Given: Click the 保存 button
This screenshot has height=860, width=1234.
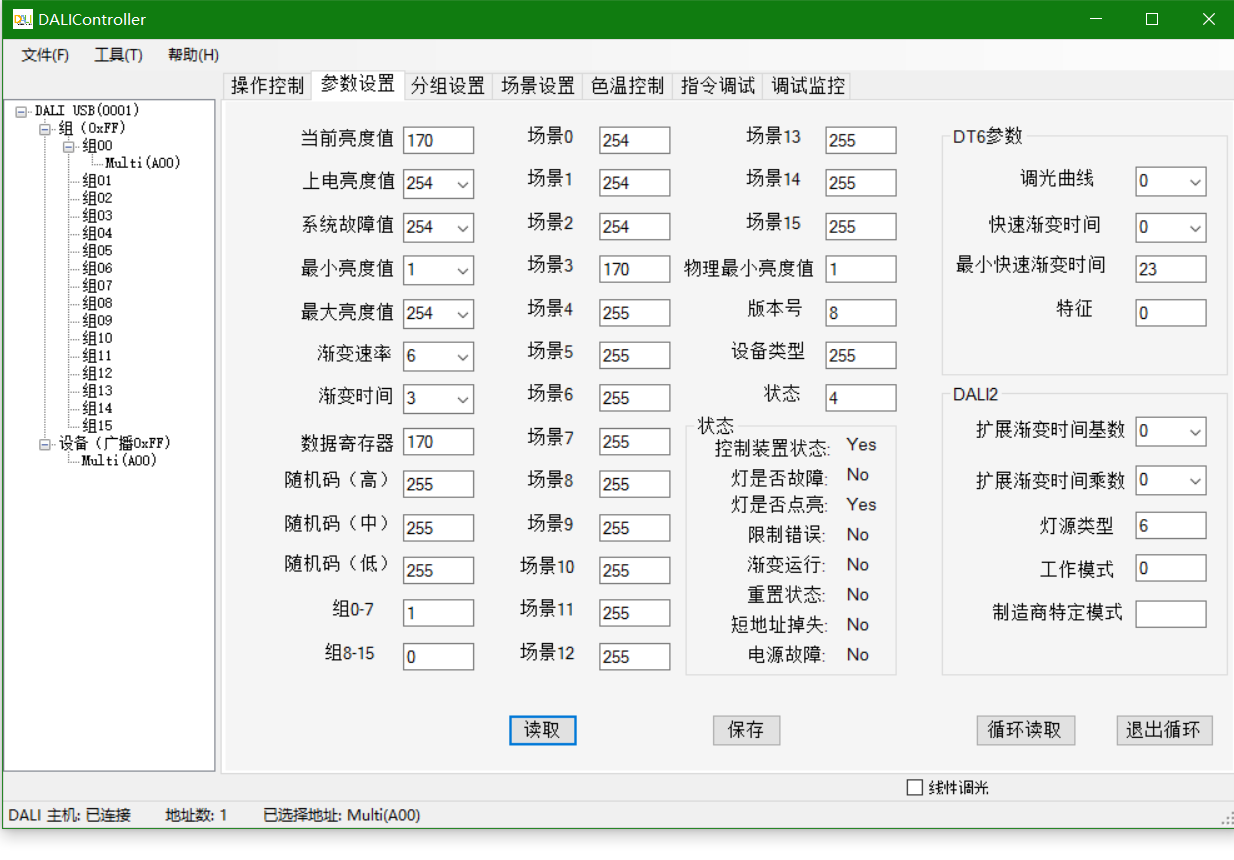Looking at the screenshot, I should click(x=746, y=730).
